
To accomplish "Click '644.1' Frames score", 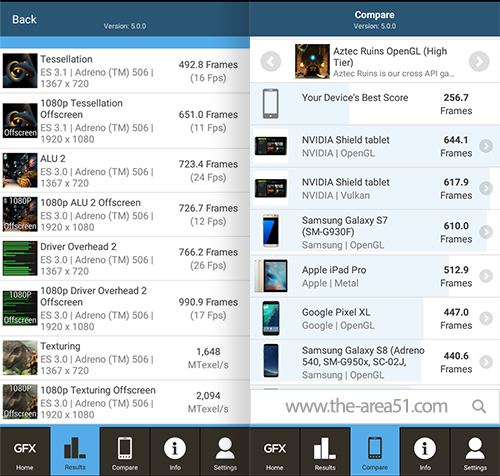I will [456, 140].
